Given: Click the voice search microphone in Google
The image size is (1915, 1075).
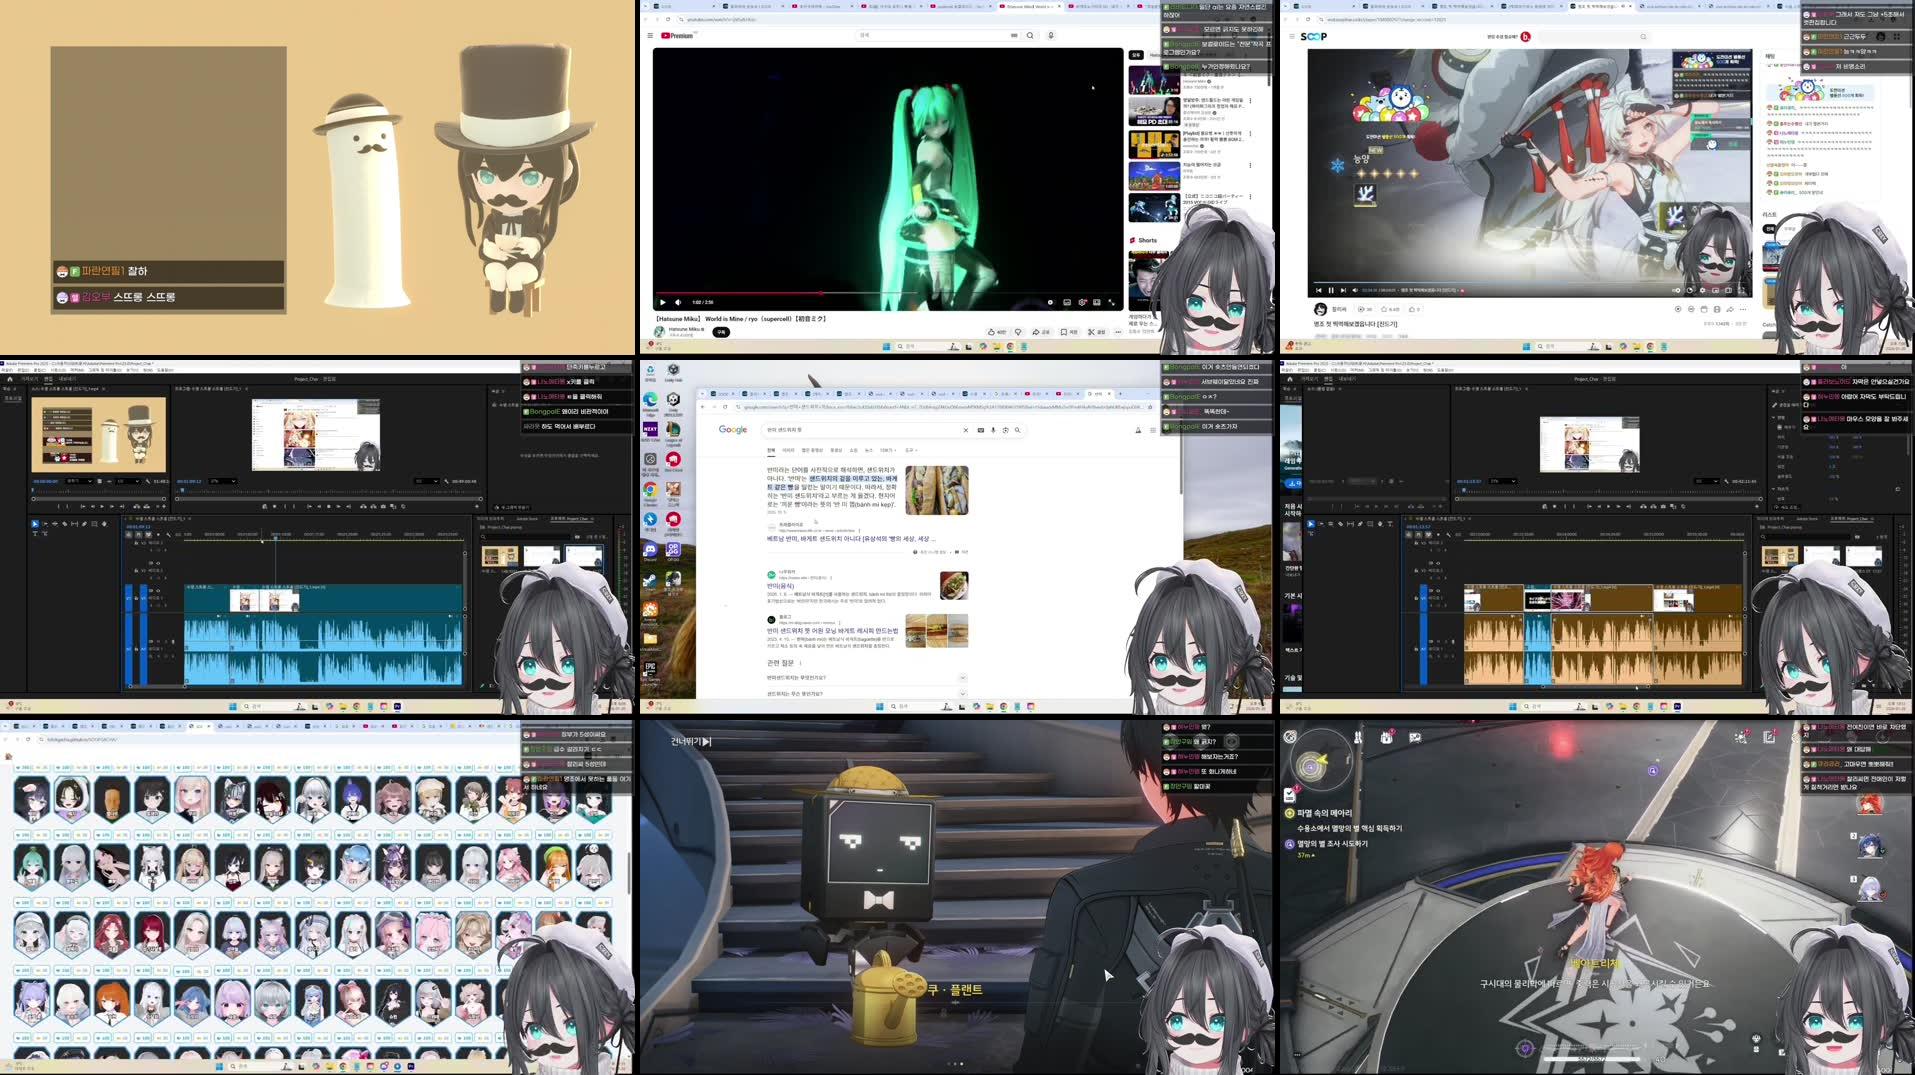Looking at the screenshot, I should [x=993, y=430].
